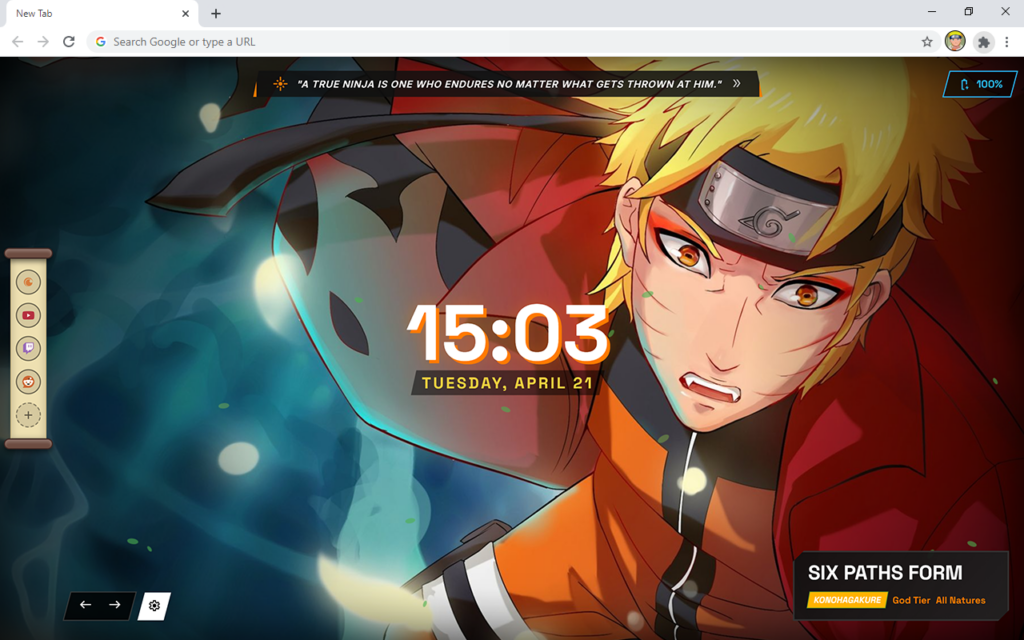Open a new tab with the plus button
Screen dimensions: 1024x640
(x=216, y=14)
